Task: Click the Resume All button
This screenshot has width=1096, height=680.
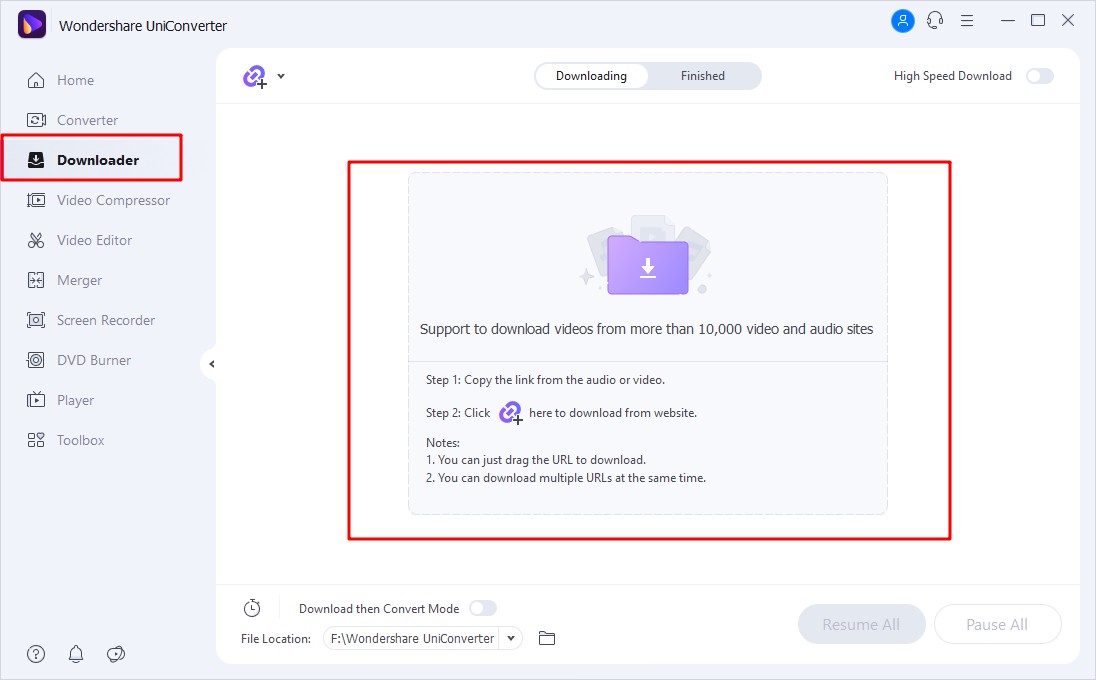Action: [x=861, y=624]
